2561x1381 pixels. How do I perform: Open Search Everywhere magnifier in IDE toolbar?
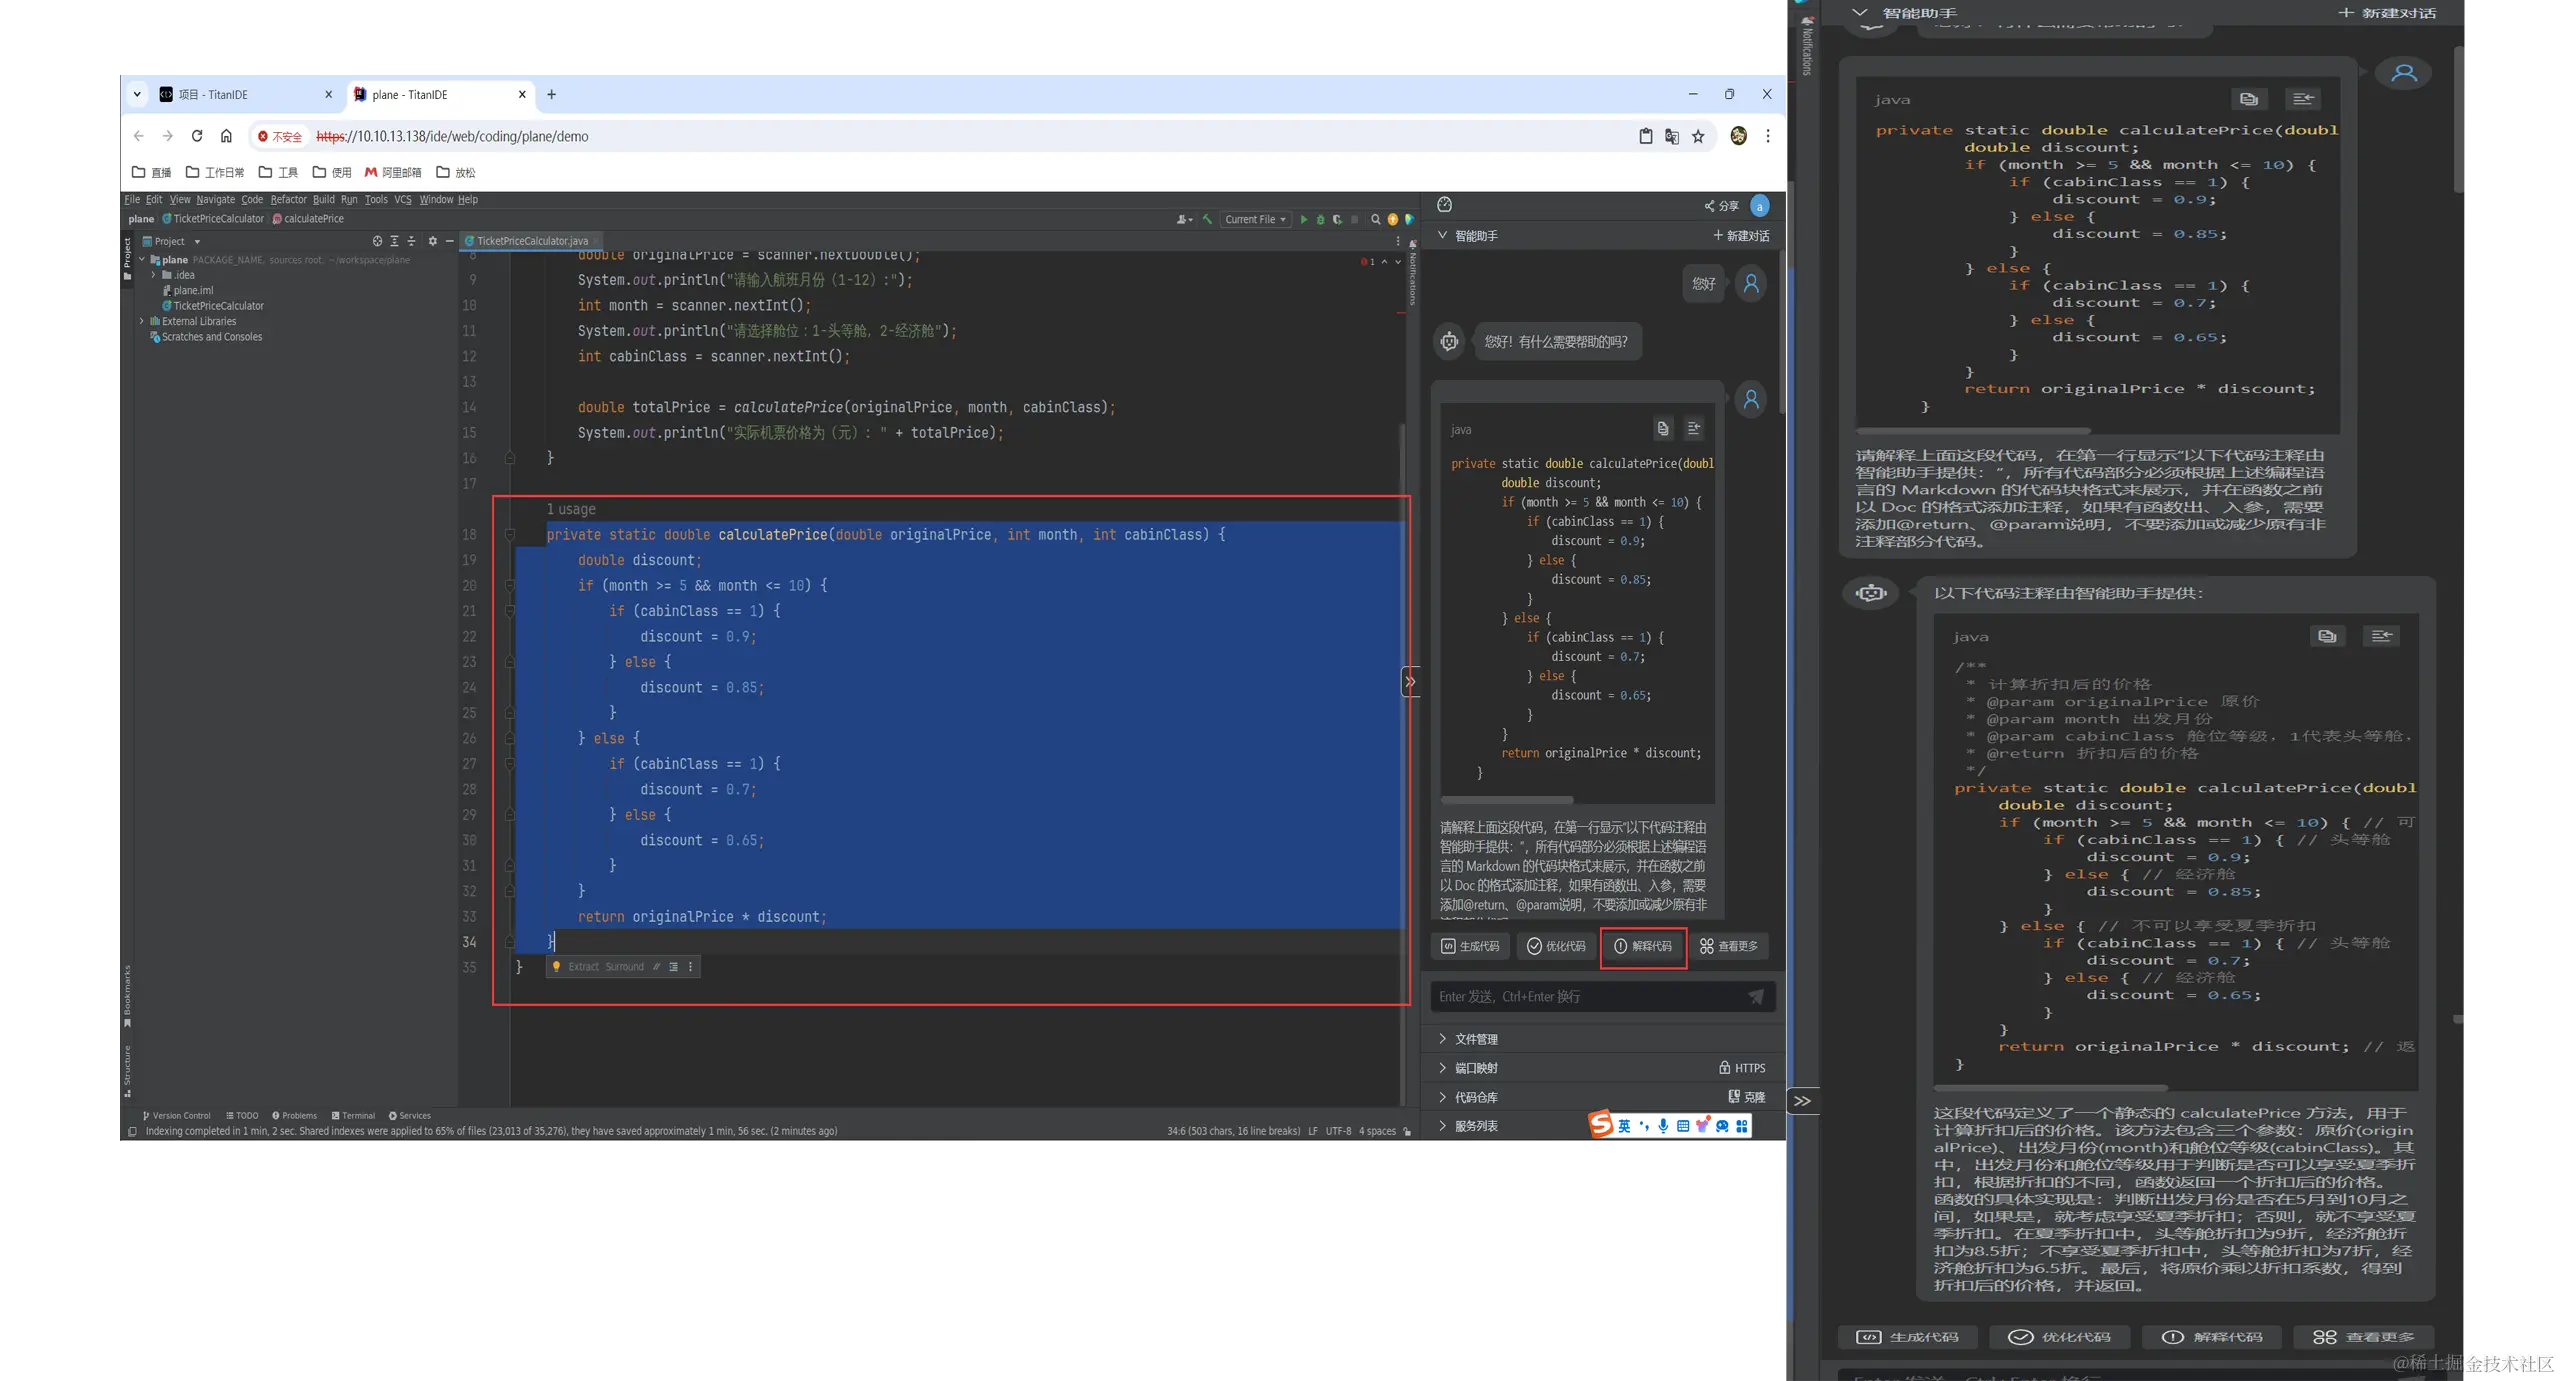pyautogui.click(x=1375, y=219)
